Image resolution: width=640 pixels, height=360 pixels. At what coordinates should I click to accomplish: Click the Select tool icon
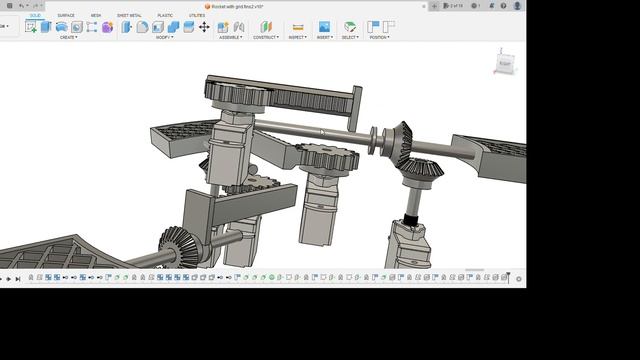(x=350, y=27)
